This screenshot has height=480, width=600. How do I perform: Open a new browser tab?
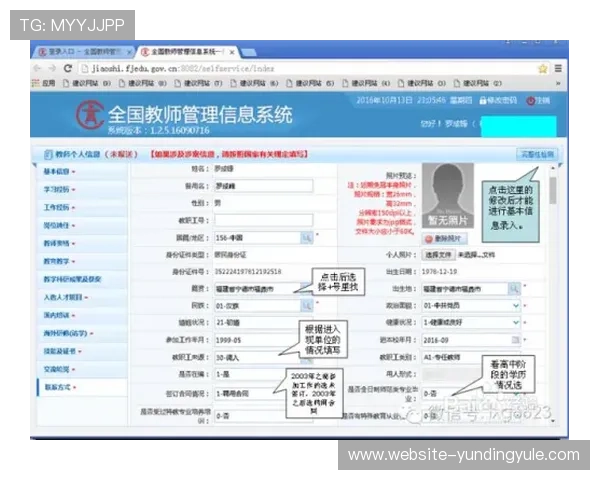pos(249,52)
